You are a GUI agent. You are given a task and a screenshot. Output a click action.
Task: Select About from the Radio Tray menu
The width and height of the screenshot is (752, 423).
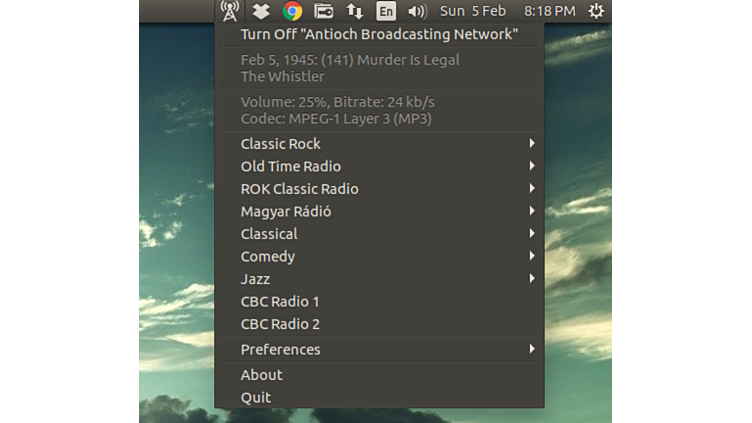[262, 375]
